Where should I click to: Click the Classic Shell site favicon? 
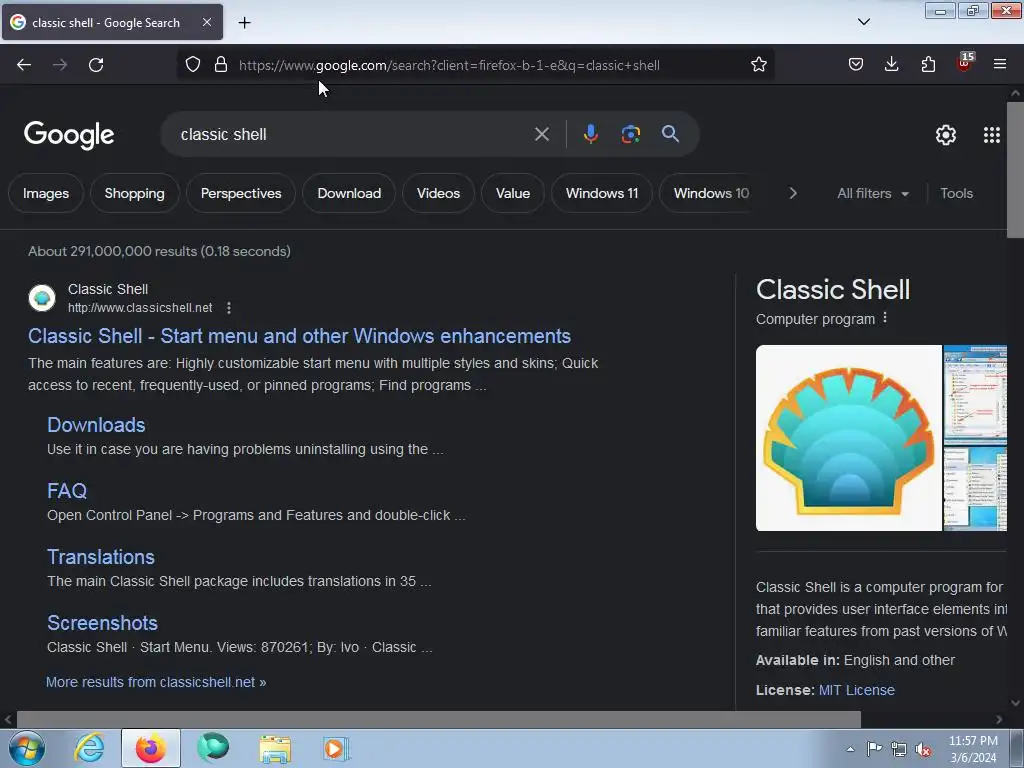(42, 298)
